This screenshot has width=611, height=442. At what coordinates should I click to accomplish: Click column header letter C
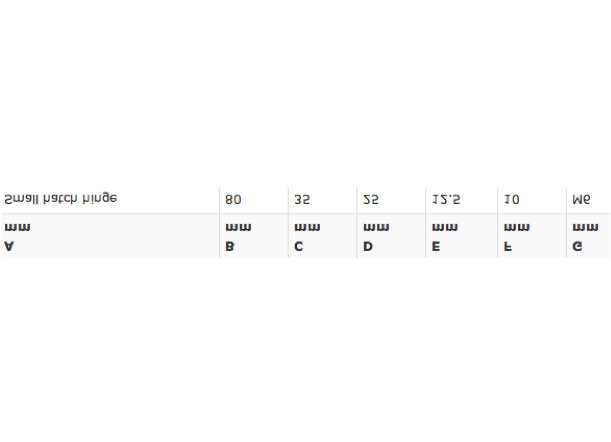pyautogui.click(x=298, y=246)
